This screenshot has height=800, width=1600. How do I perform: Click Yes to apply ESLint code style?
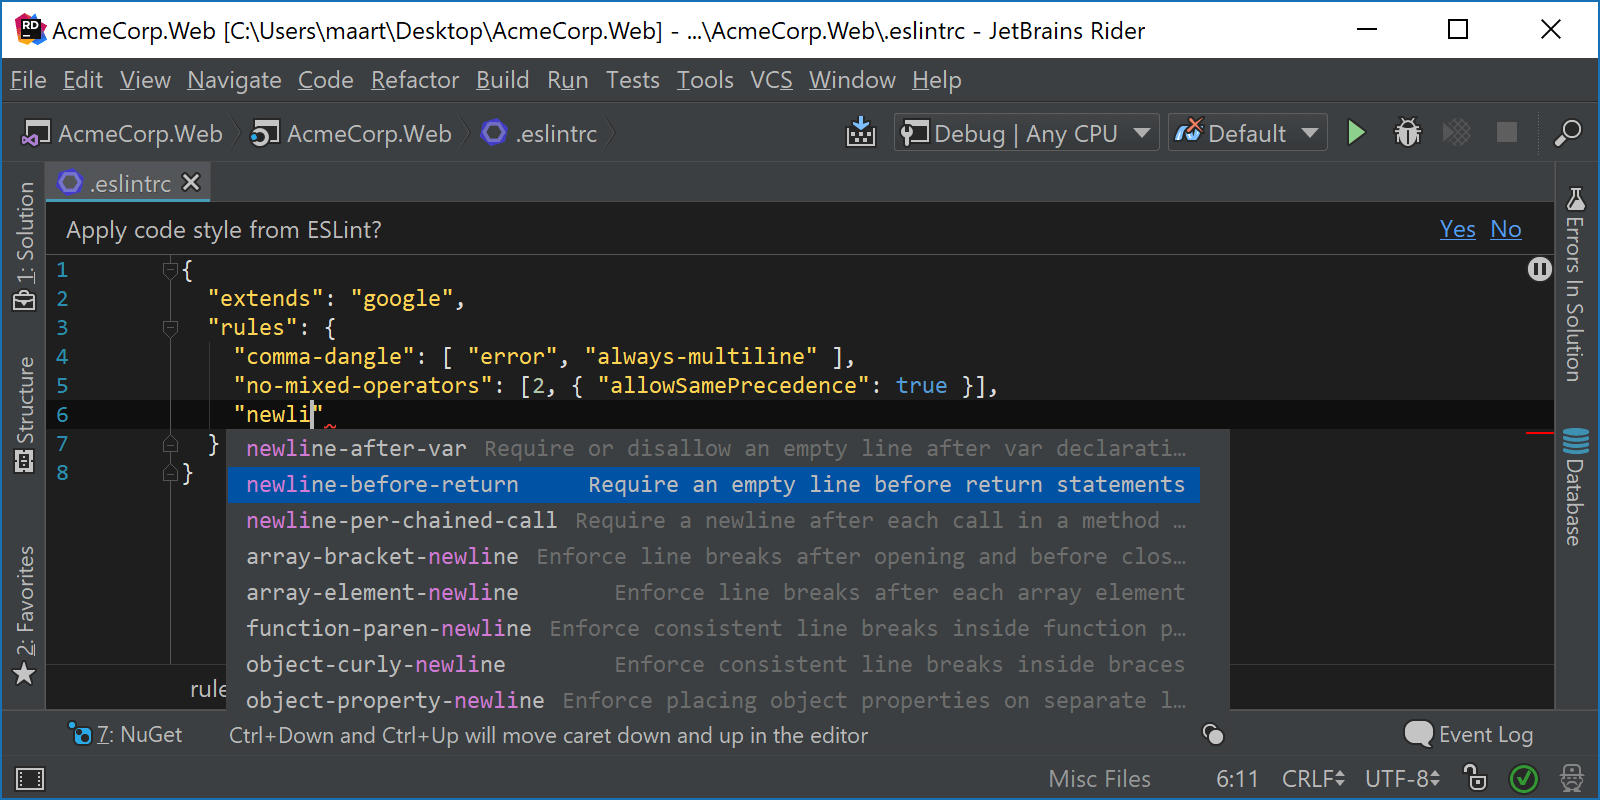click(1457, 229)
